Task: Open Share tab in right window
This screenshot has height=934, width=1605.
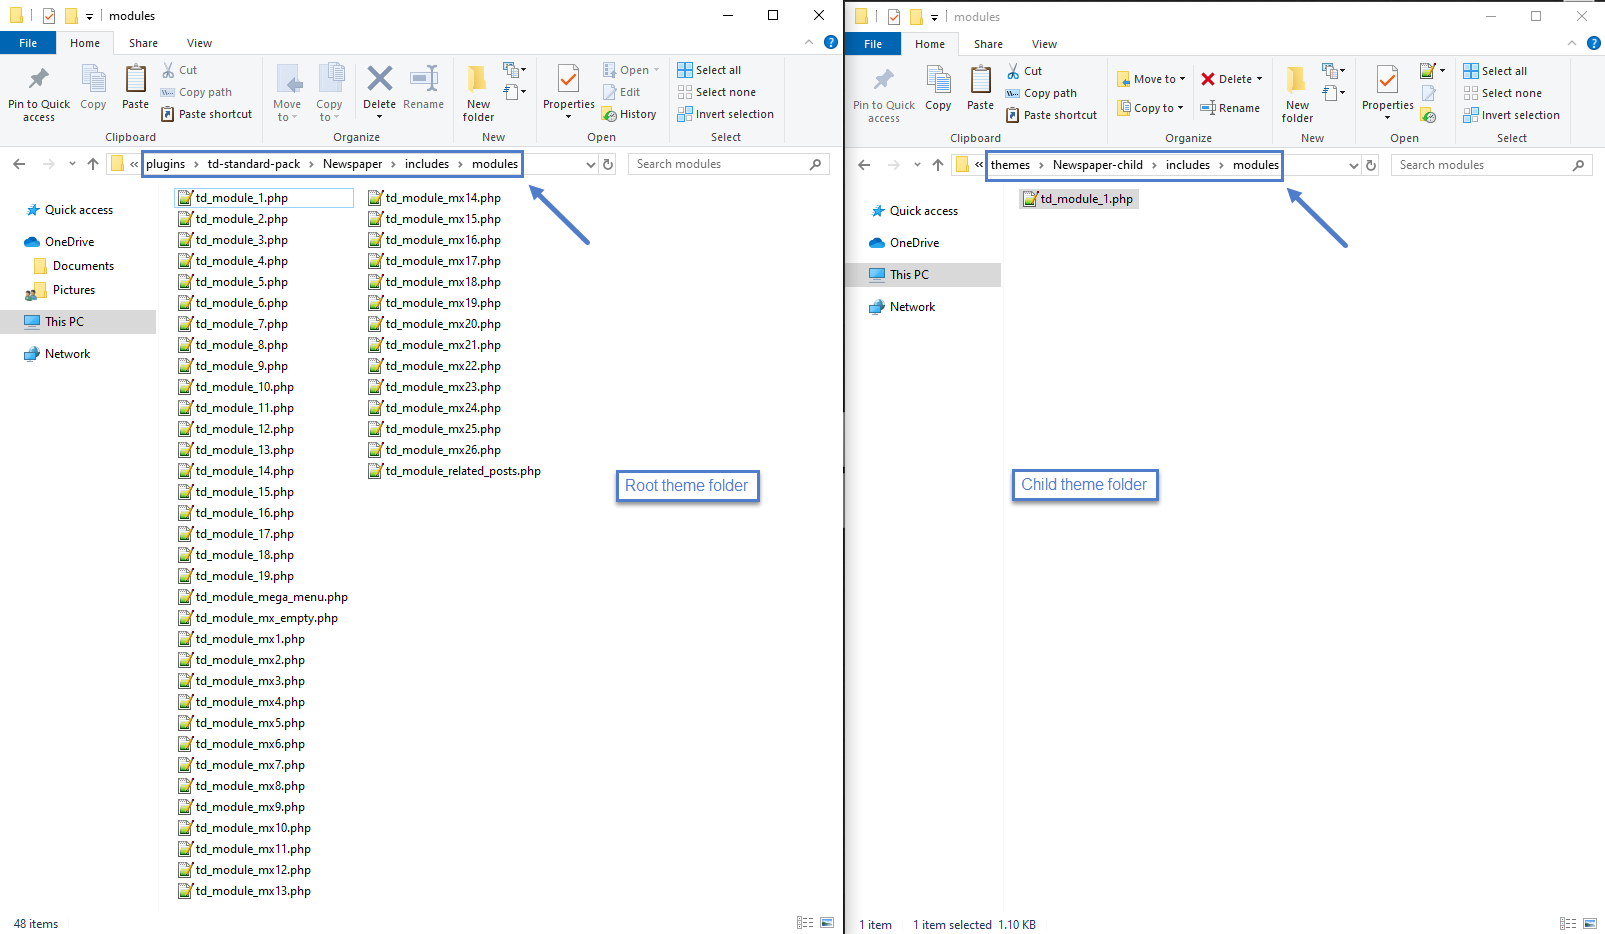Action: tap(988, 44)
